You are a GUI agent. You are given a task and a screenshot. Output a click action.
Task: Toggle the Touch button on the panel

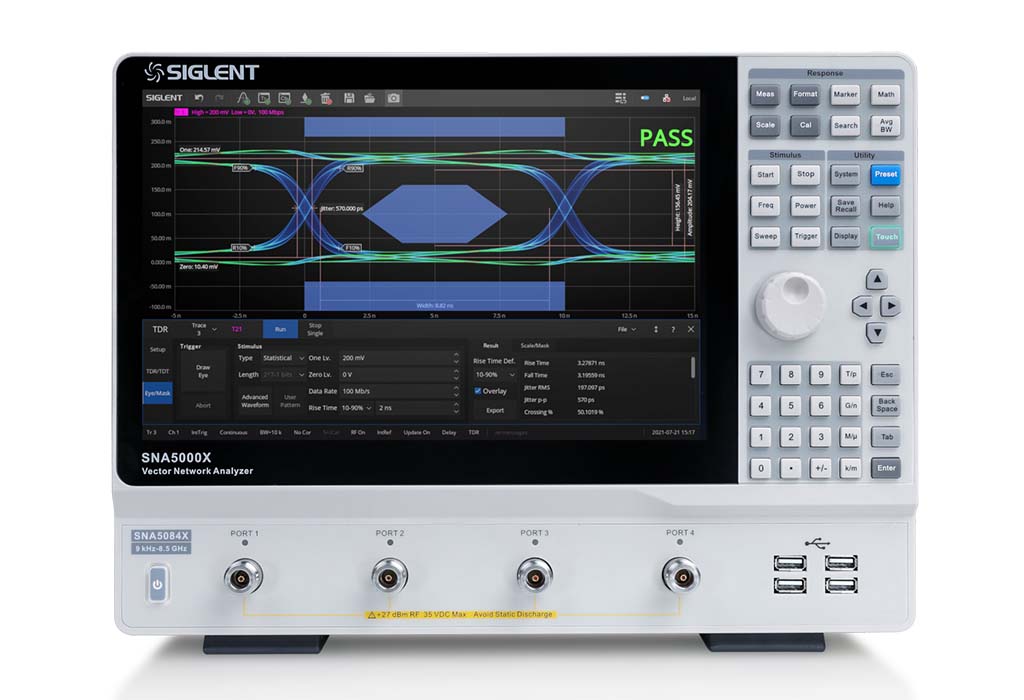point(885,237)
